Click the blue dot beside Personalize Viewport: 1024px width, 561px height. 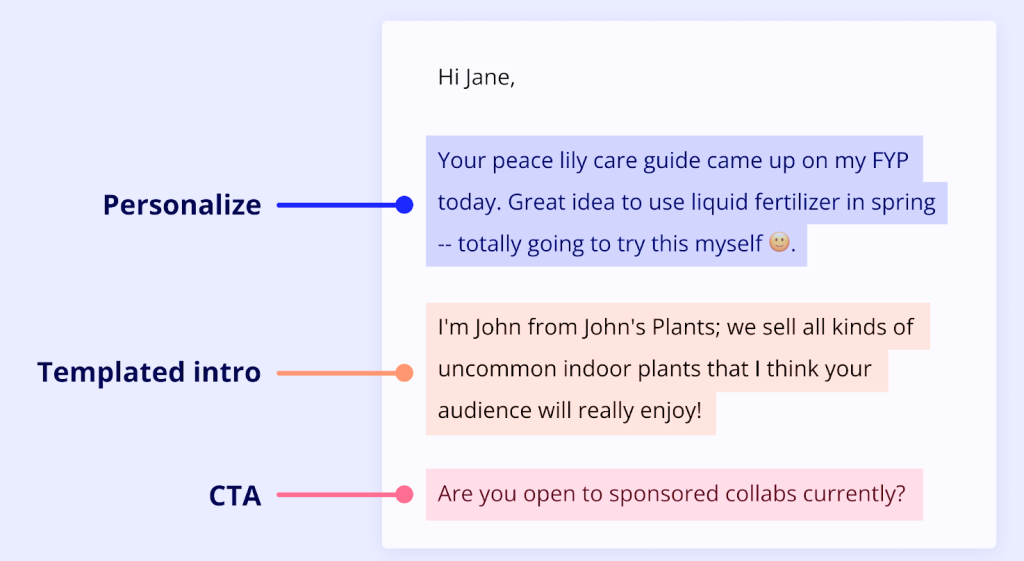point(404,205)
